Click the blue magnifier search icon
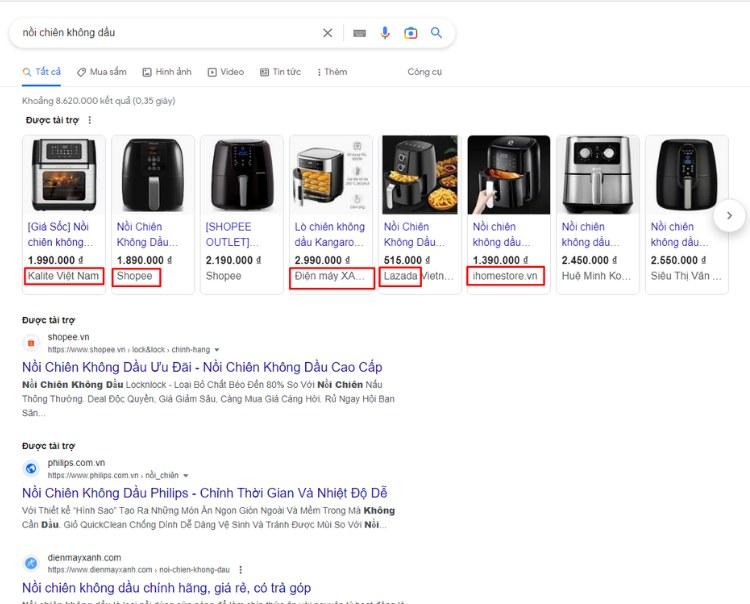 (436, 33)
